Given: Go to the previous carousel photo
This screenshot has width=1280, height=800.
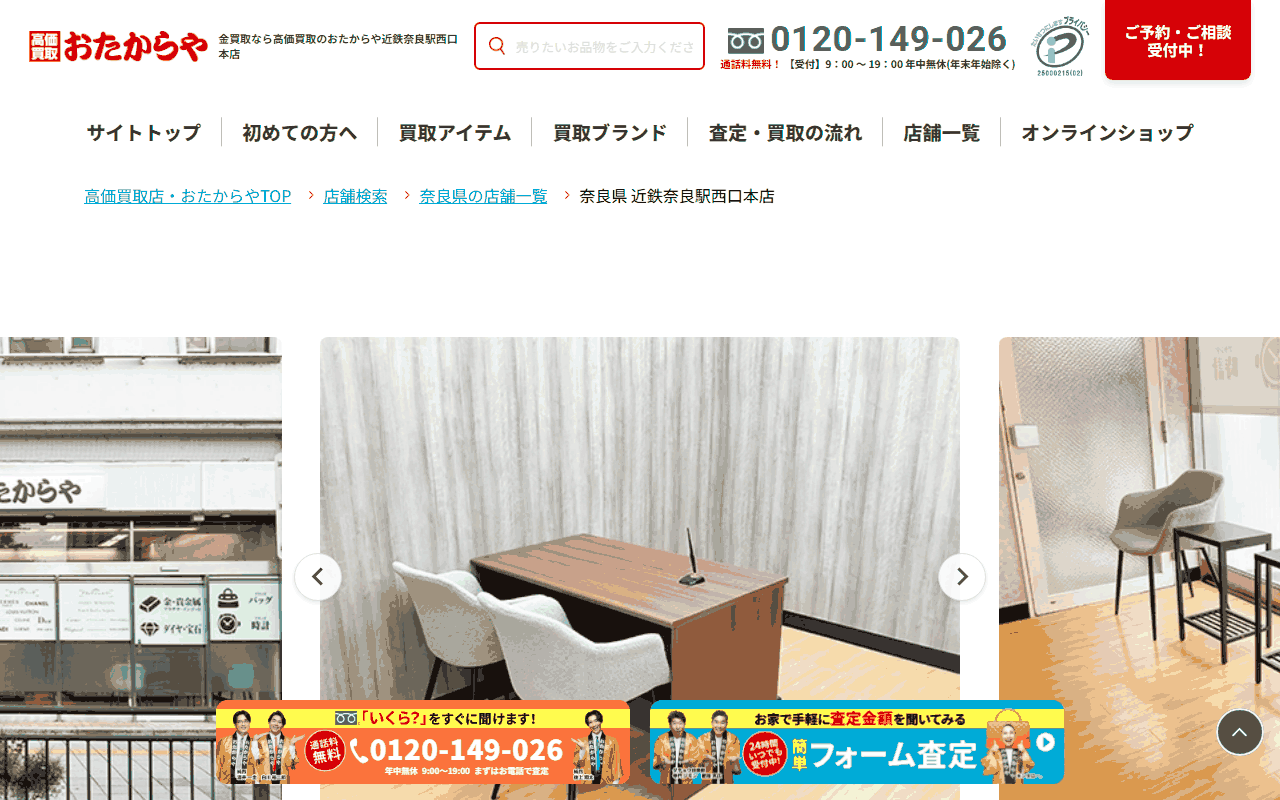Looking at the screenshot, I should pos(318,577).
